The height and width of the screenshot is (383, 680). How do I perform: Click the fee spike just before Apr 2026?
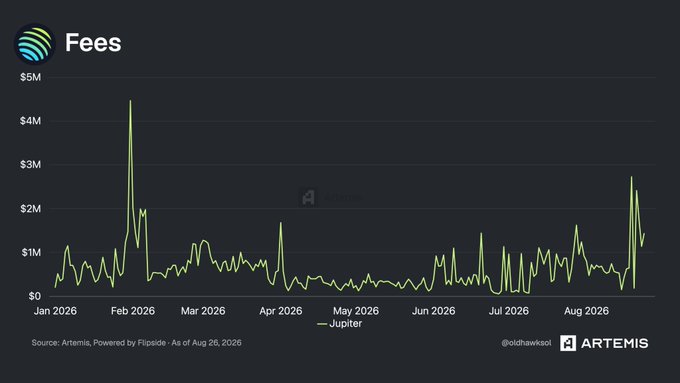[x=281, y=223]
